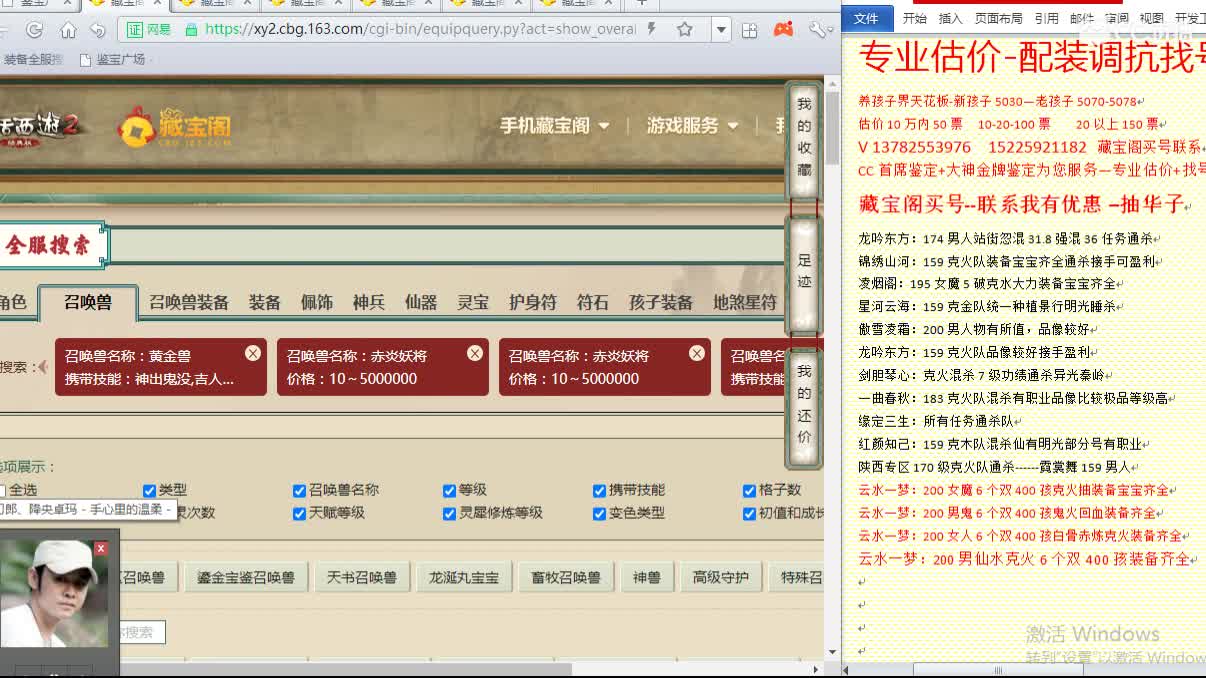Screen dimensions: 1206x678
Task: Untick the 携带技能 checkbox
Action: 599,490
